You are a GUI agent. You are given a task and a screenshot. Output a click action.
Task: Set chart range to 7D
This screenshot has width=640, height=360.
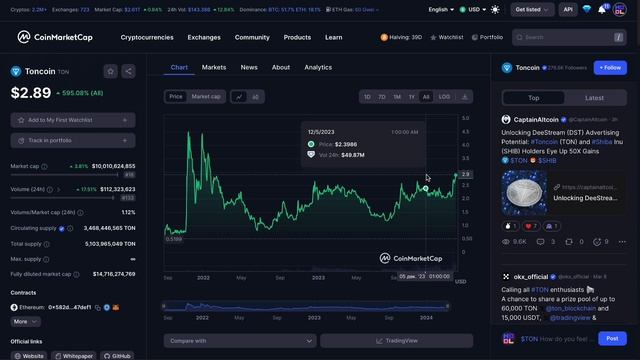point(382,97)
